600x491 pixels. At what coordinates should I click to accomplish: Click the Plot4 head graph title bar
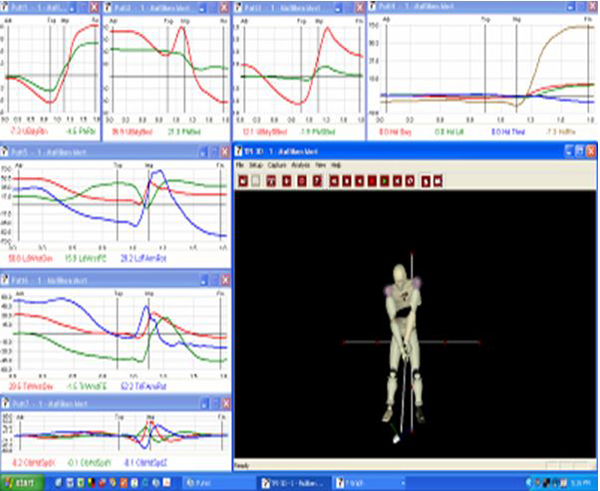482,7
